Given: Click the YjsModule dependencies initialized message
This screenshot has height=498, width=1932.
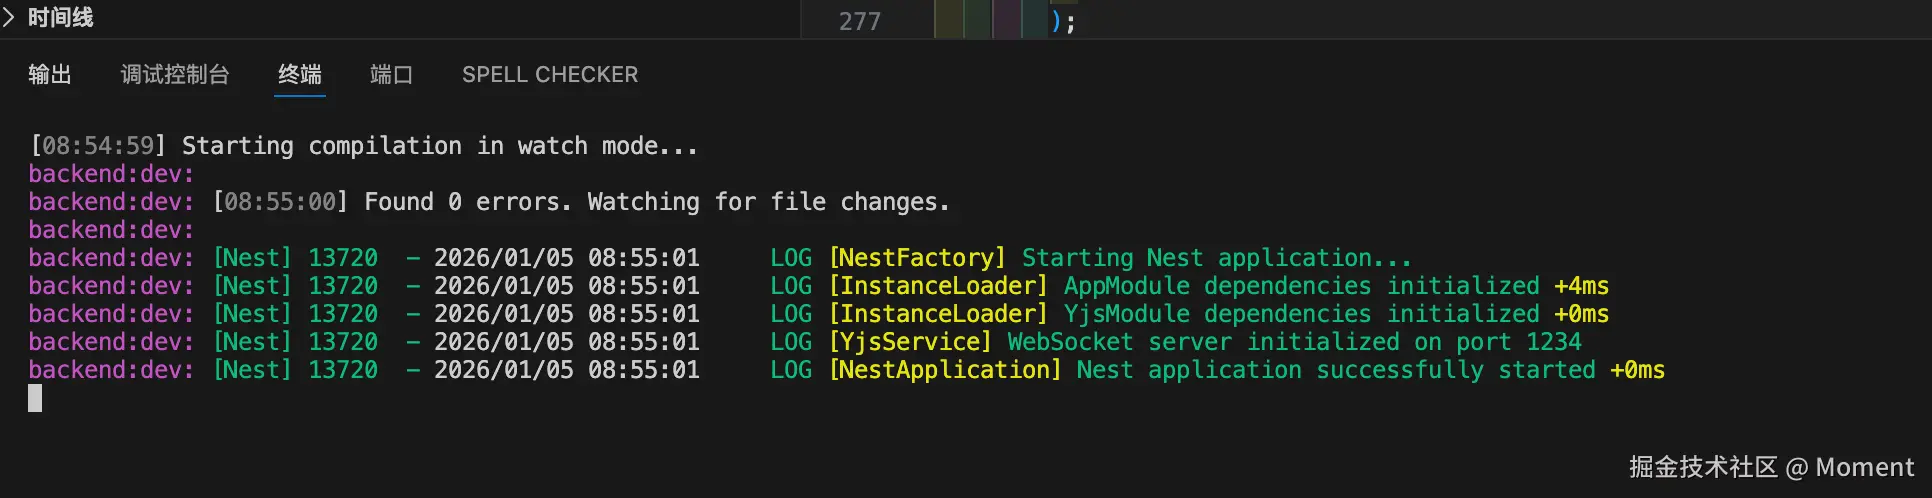Looking at the screenshot, I should pos(1301,314).
